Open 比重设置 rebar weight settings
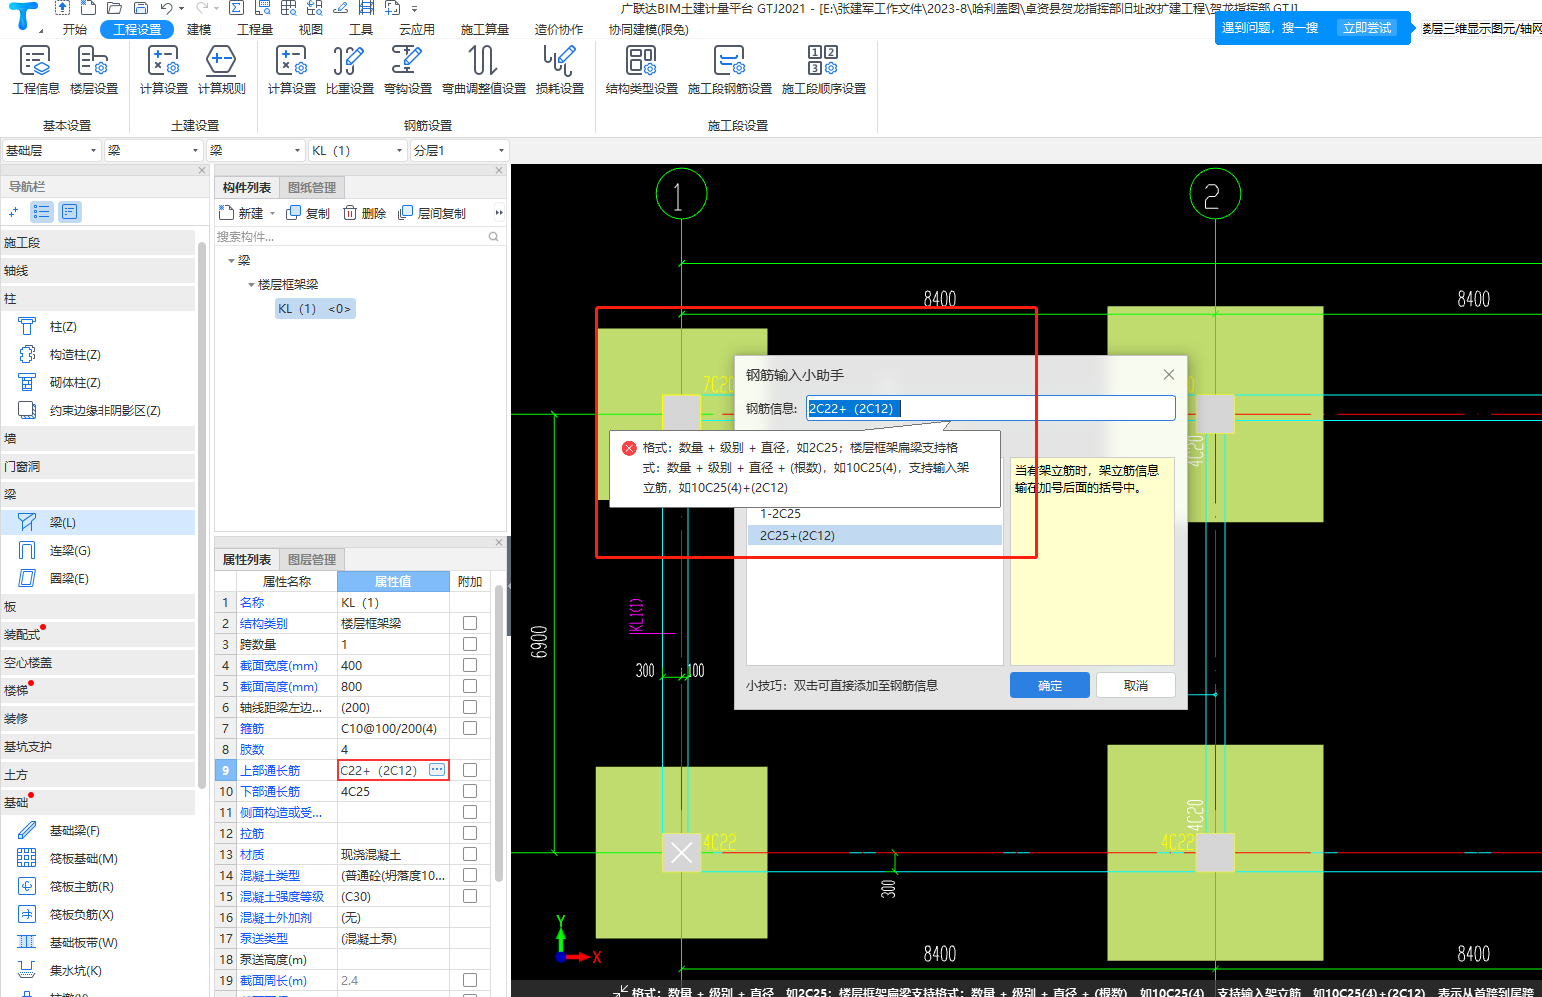The width and height of the screenshot is (1542, 997). tap(349, 70)
